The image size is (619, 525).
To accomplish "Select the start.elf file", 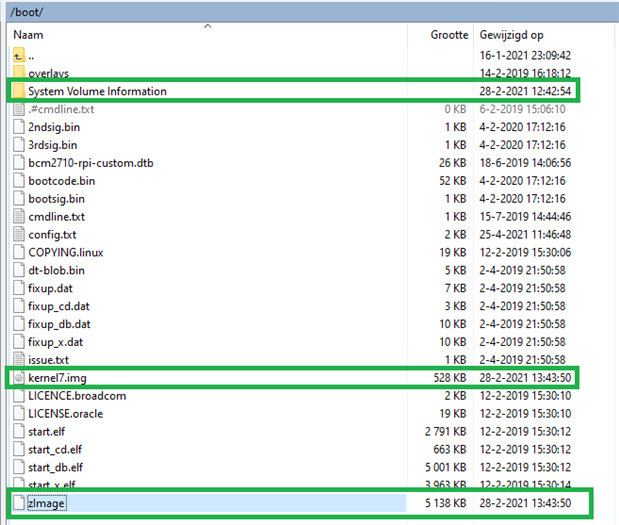I will pos(49,431).
